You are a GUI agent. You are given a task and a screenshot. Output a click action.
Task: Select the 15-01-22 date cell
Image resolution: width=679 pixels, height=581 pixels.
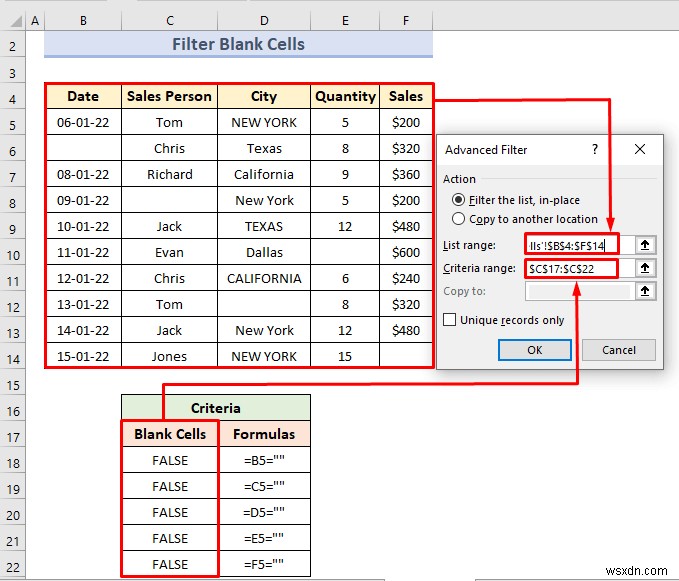click(x=83, y=356)
